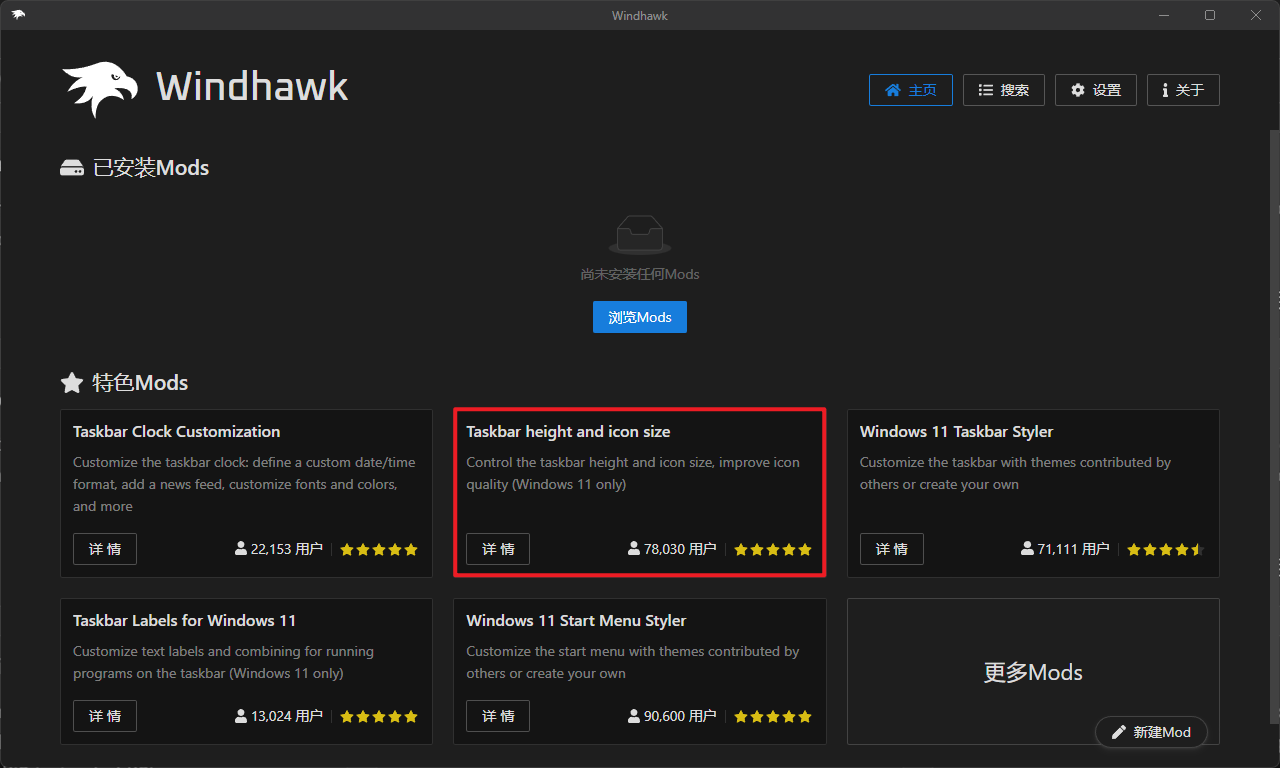Open 详情 for Taskbar height and icon size
Image resolution: width=1280 pixels, height=768 pixels.
(x=498, y=549)
